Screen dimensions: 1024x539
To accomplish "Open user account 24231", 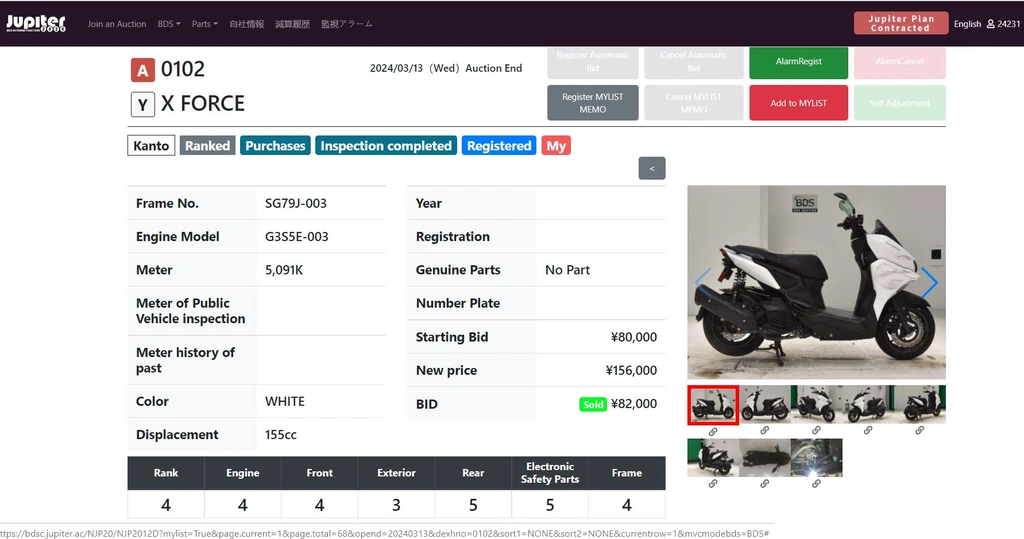I will point(1003,24).
